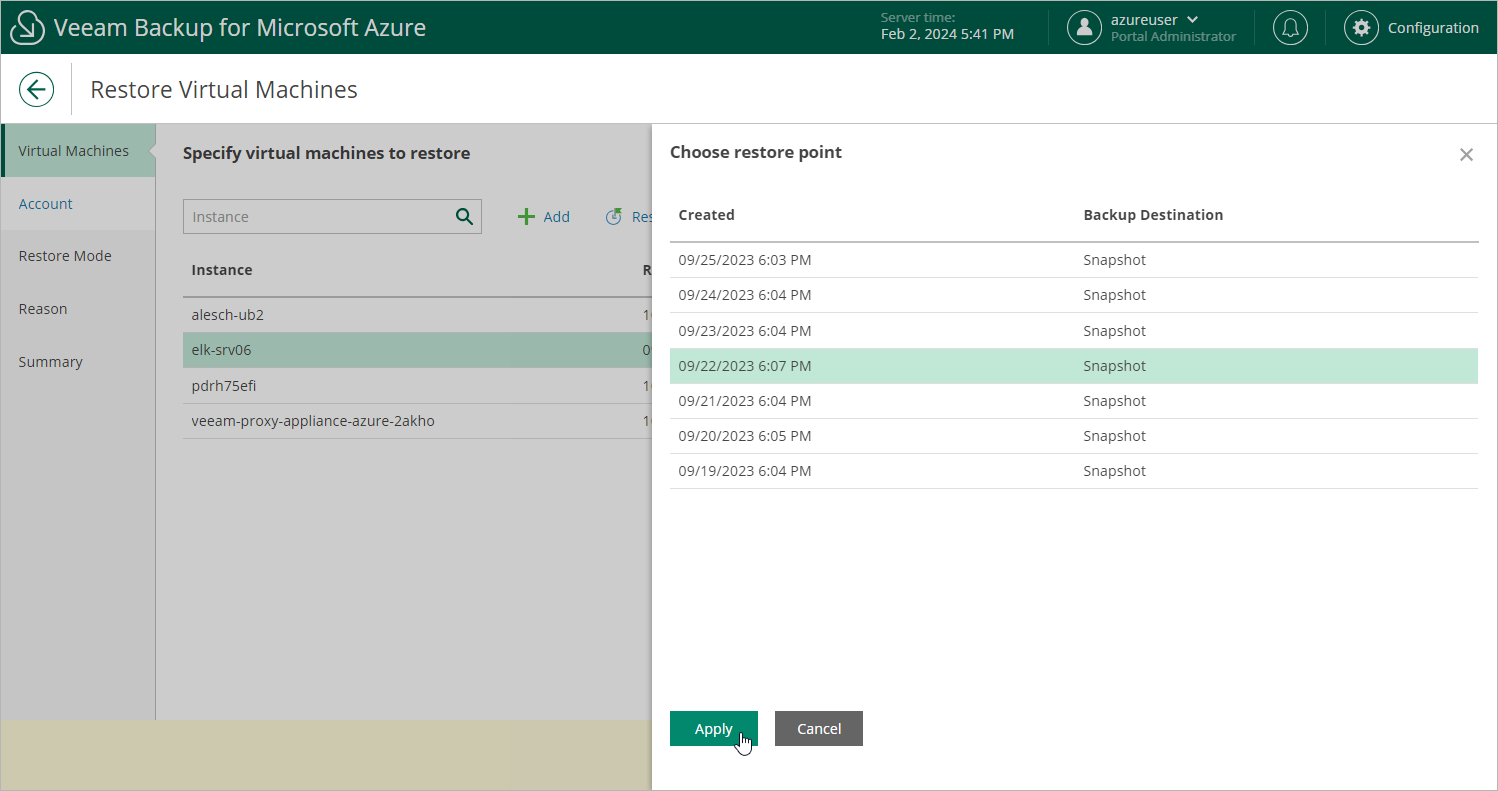This screenshot has width=1498, height=791.
Task: Select the alesch-ub2 instance row
Action: click(417, 315)
